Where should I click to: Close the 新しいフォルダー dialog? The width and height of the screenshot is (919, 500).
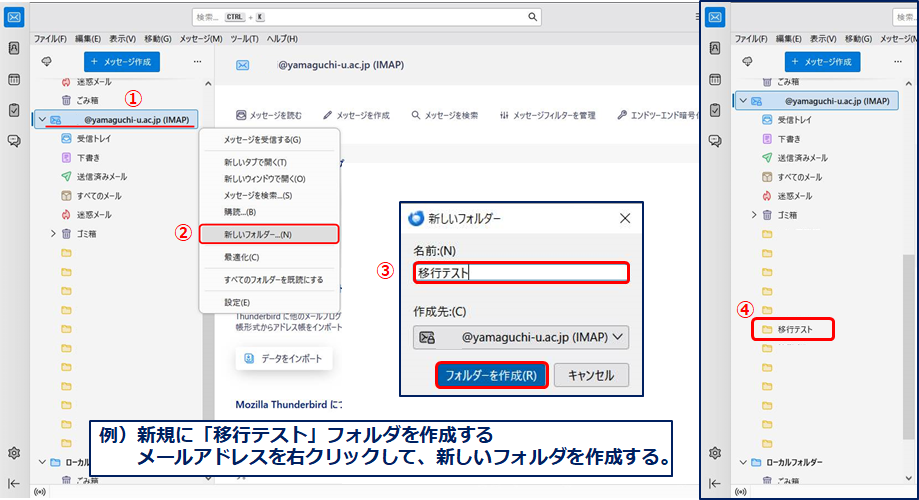click(625, 219)
